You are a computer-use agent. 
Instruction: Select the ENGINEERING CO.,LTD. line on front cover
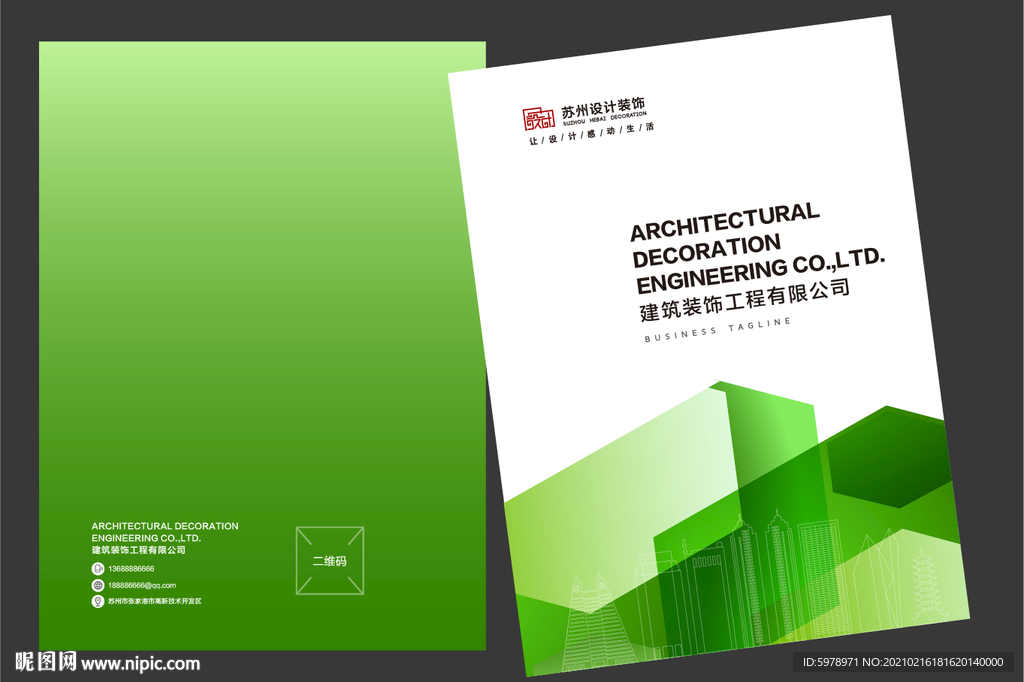[x=761, y=270]
